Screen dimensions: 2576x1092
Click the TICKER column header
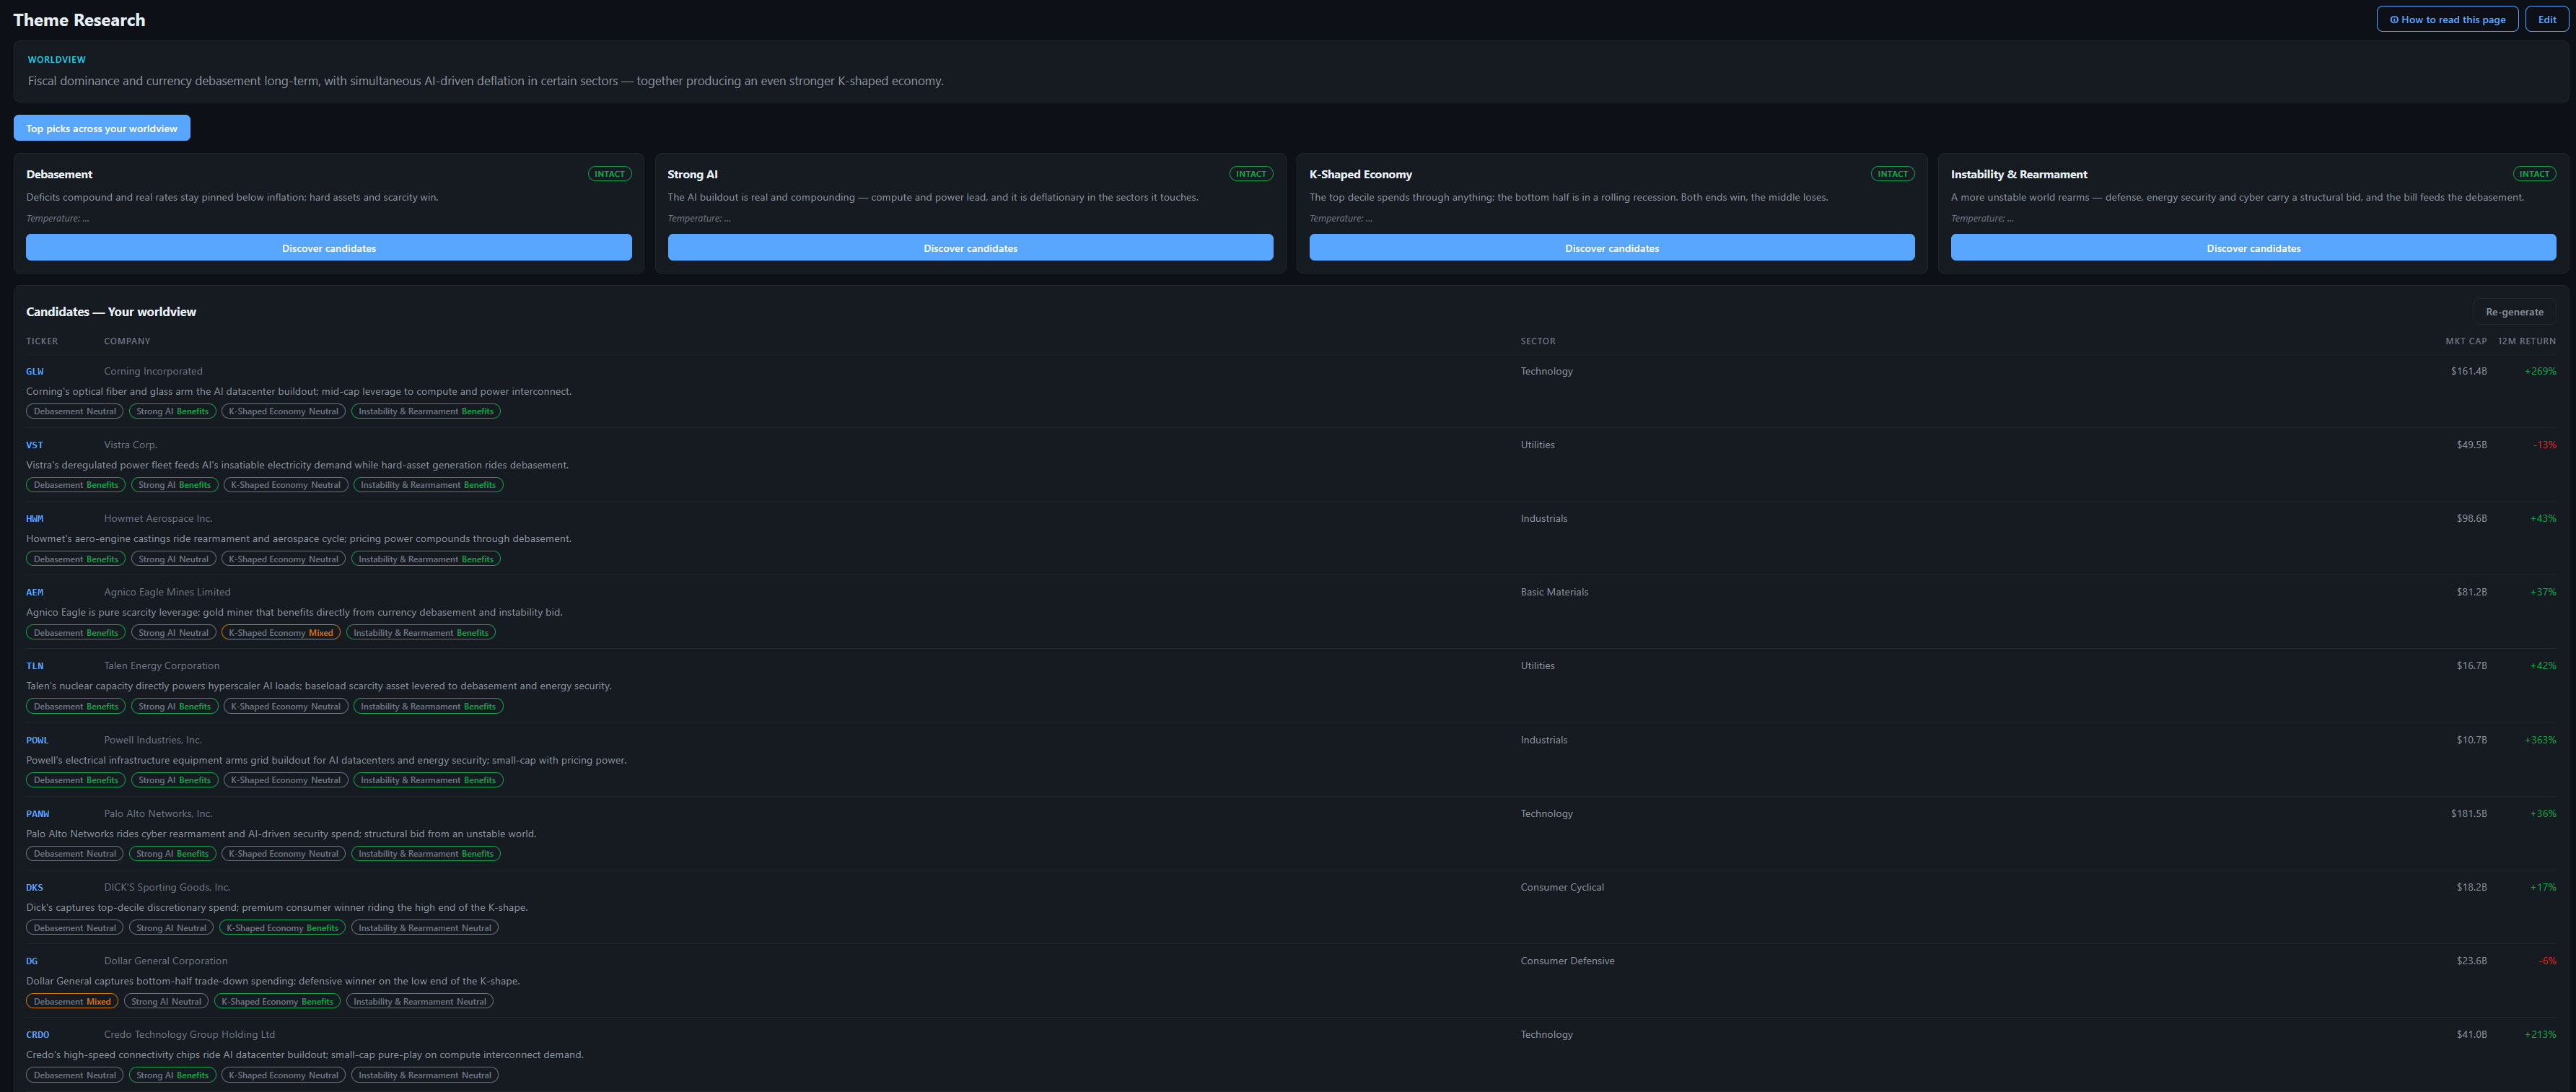(42, 341)
